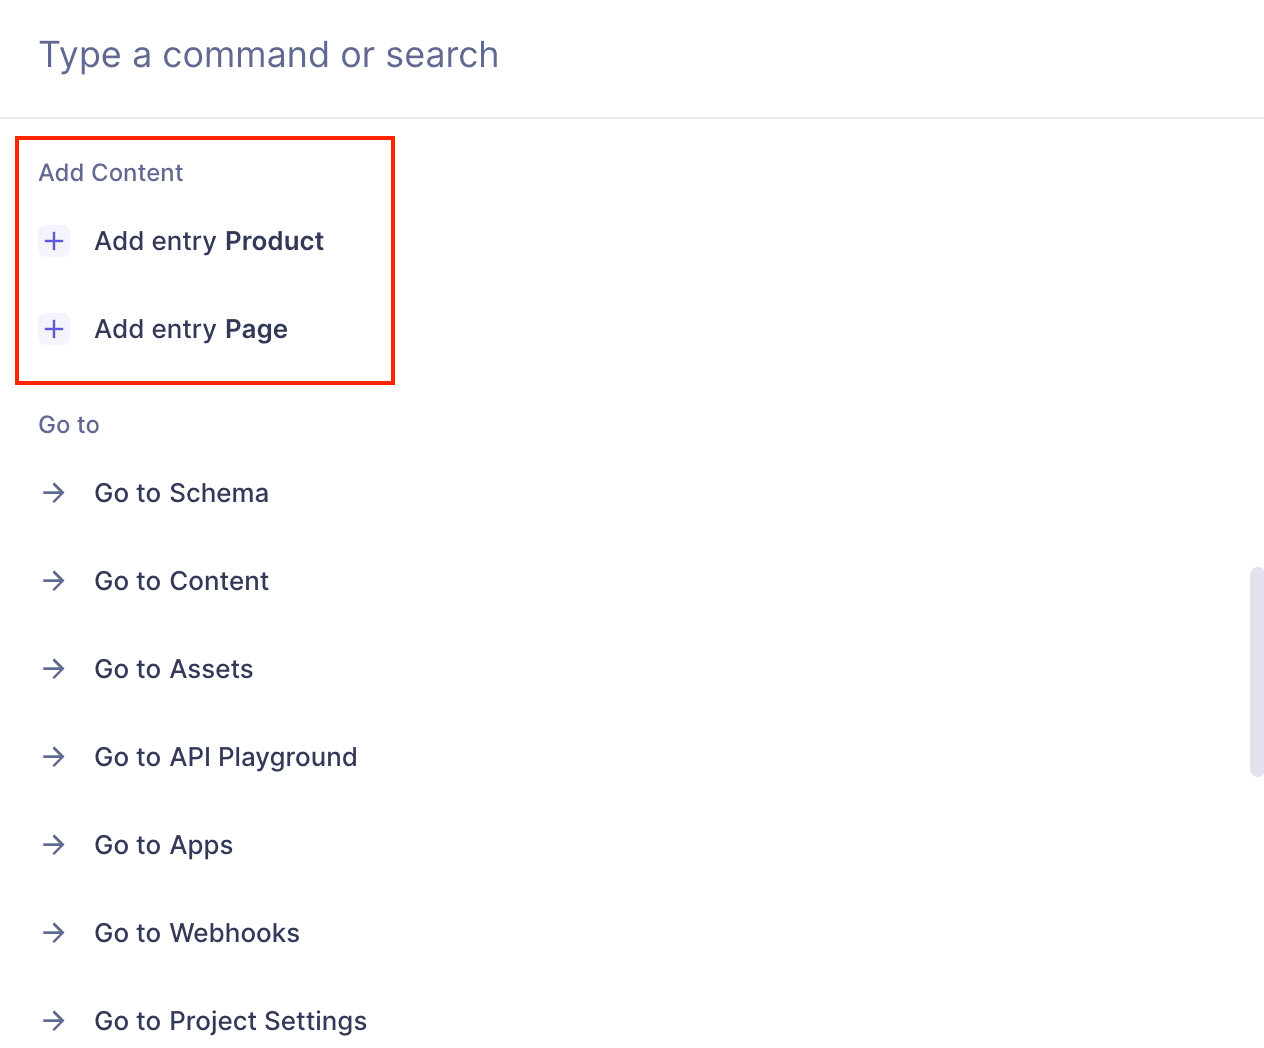The height and width of the screenshot is (1048, 1264).
Task: Click the plus icon beside Add entry Page
Action: click(54, 329)
